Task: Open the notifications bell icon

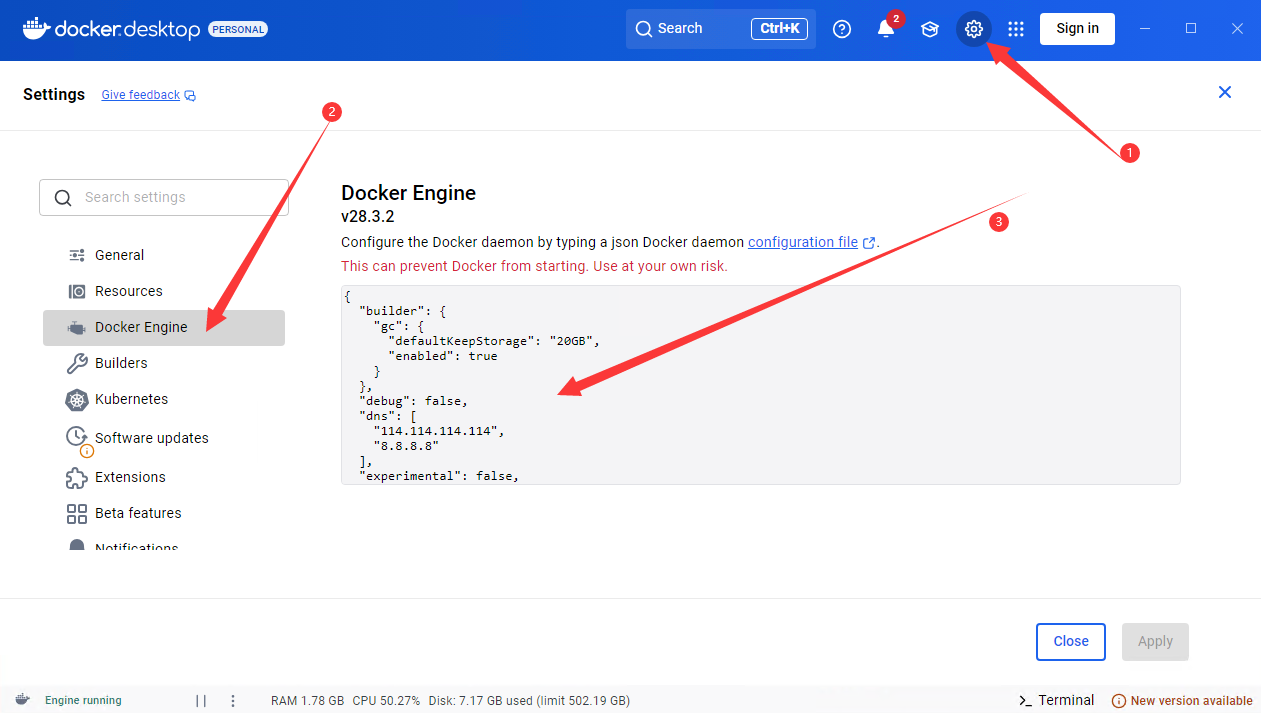Action: point(886,29)
